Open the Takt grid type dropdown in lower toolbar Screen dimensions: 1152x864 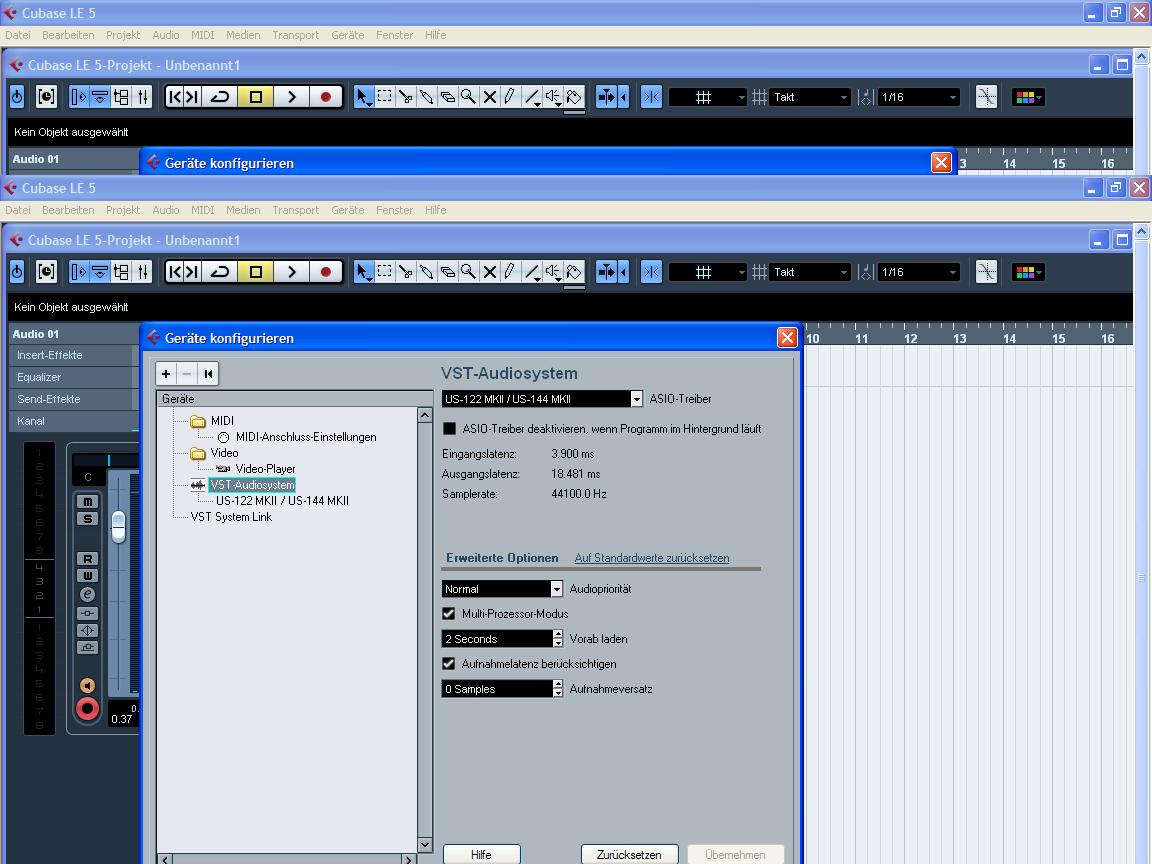pos(810,272)
